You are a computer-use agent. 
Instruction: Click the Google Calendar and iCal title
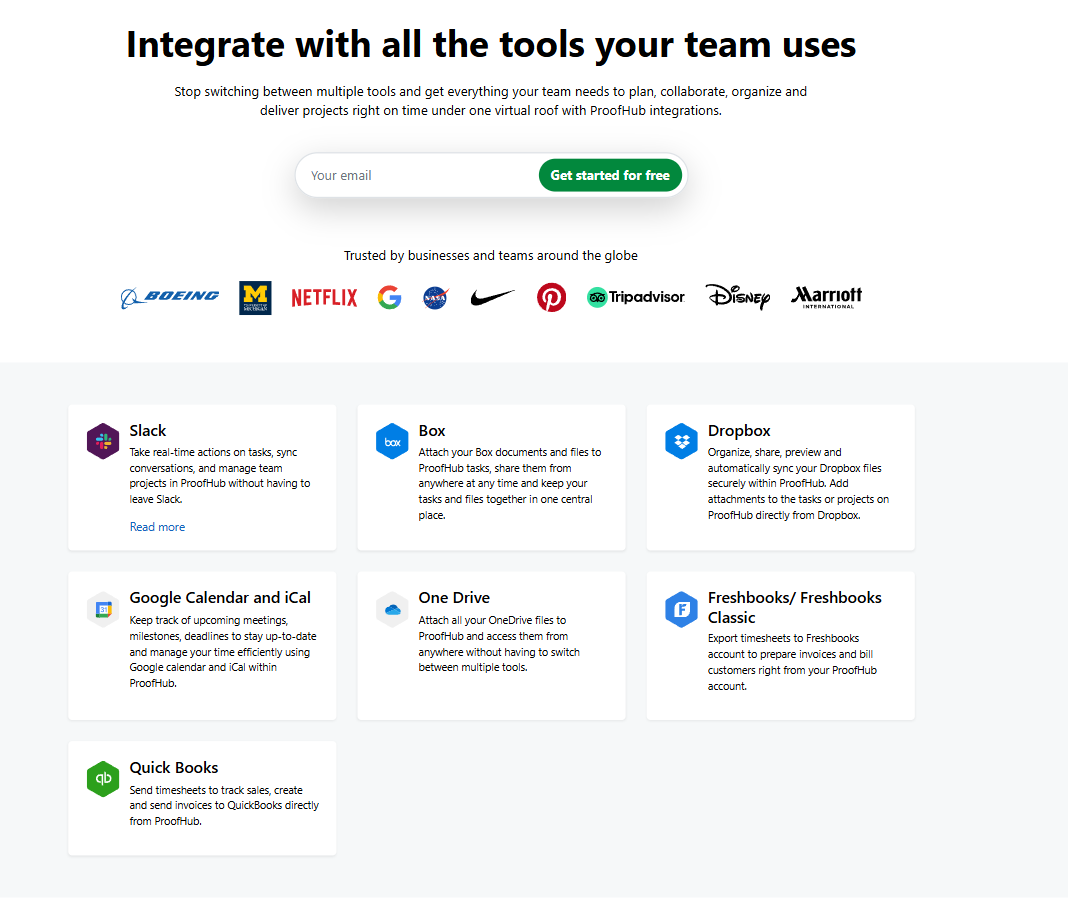220,598
